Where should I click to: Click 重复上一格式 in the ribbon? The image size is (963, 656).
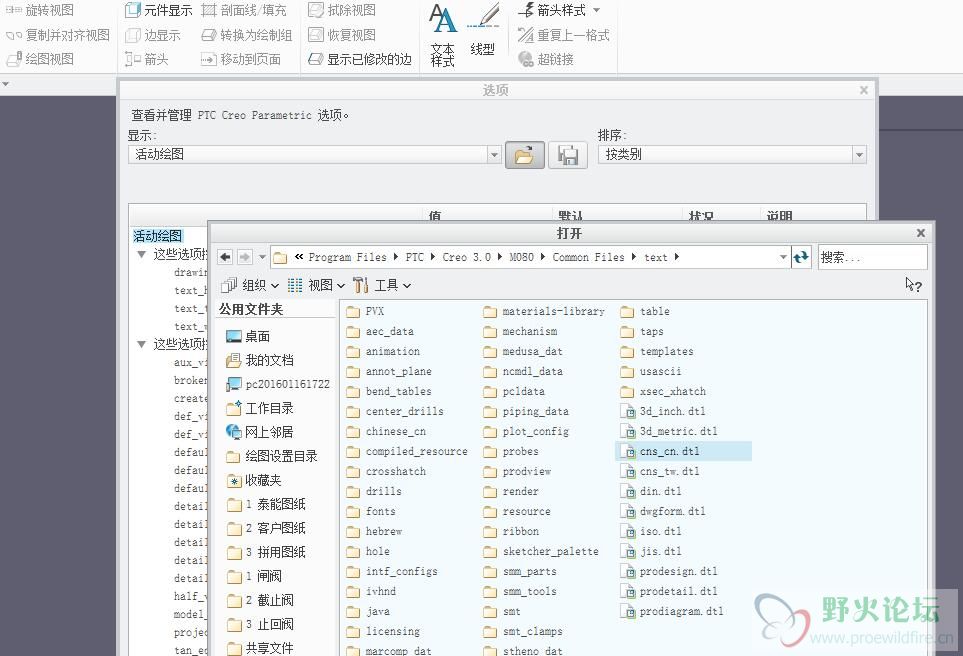click(564, 35)
